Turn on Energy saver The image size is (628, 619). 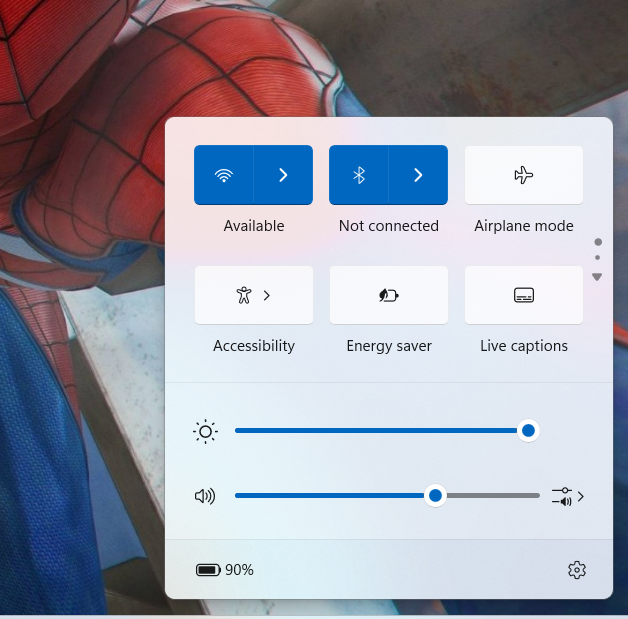pos(388,295)
